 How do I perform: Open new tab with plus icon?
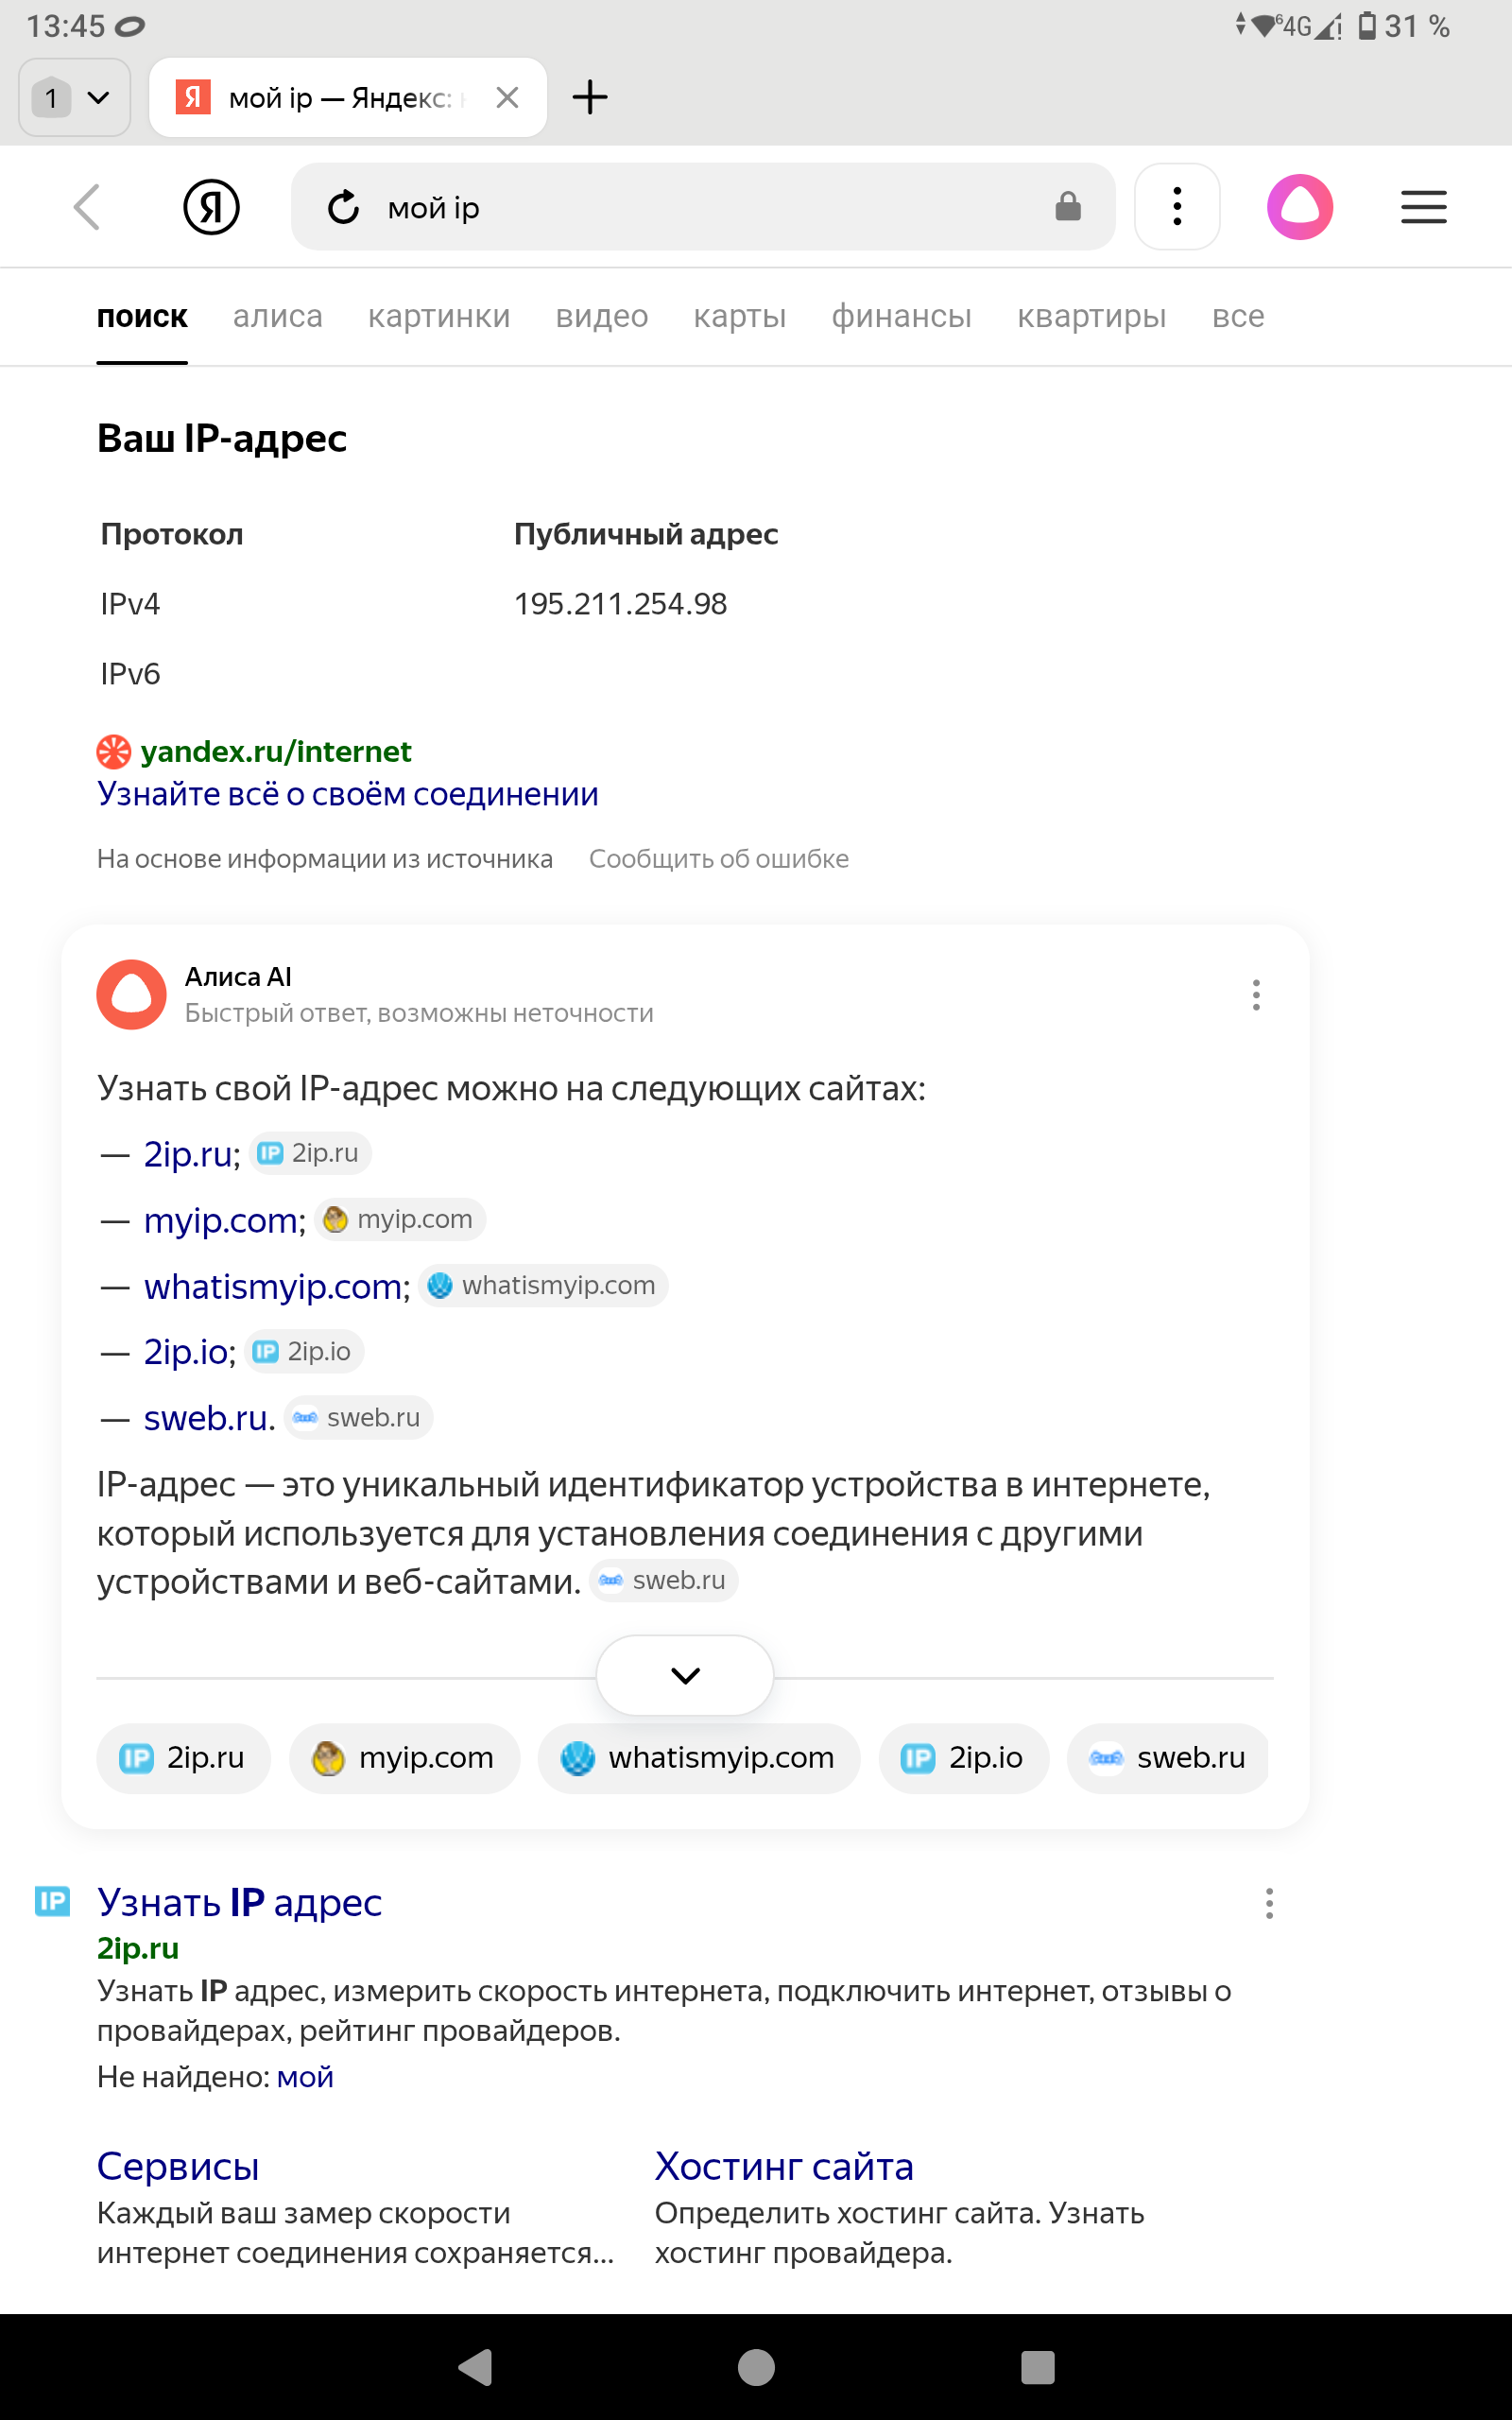[x=590, y=97]
